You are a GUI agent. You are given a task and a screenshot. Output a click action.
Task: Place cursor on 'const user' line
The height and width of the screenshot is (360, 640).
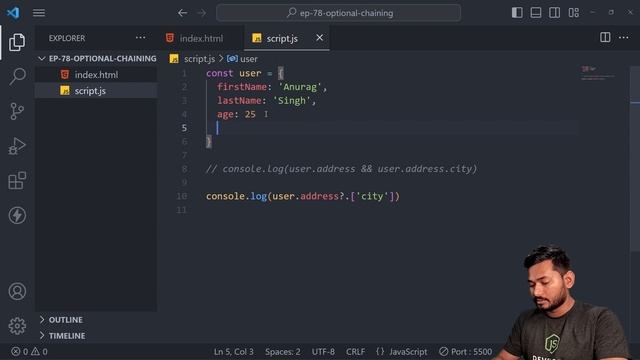pyautogui.click(x=245, y=73)
